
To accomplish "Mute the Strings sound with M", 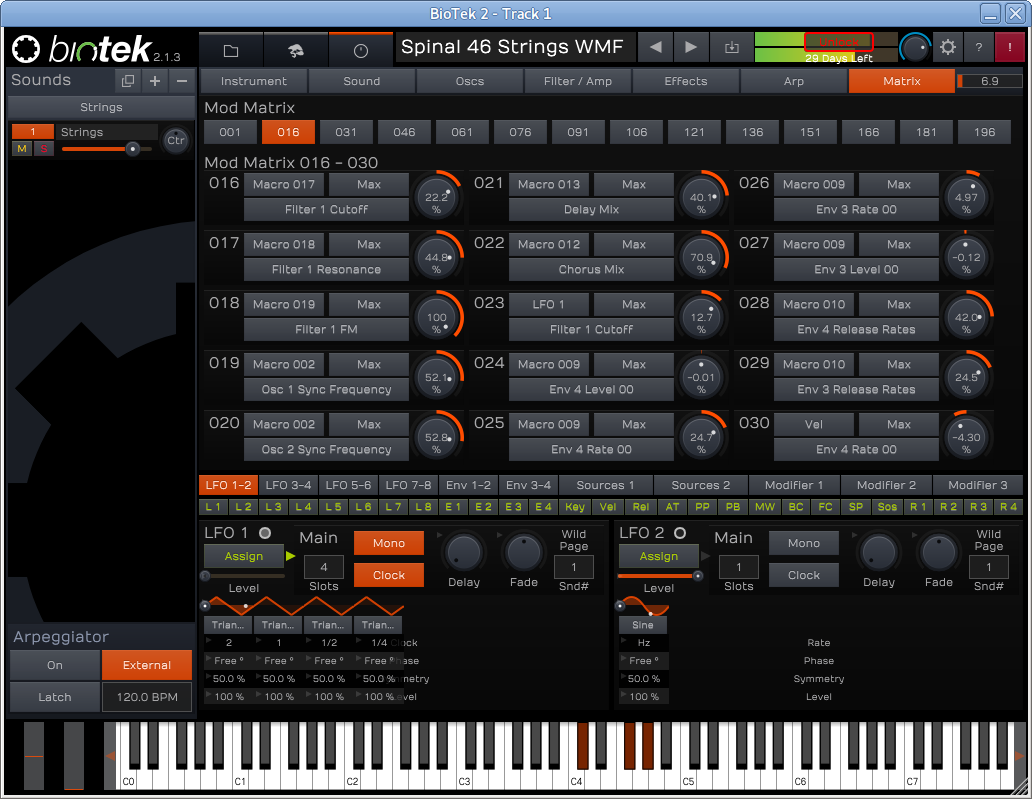I will [x=22, y=149].
